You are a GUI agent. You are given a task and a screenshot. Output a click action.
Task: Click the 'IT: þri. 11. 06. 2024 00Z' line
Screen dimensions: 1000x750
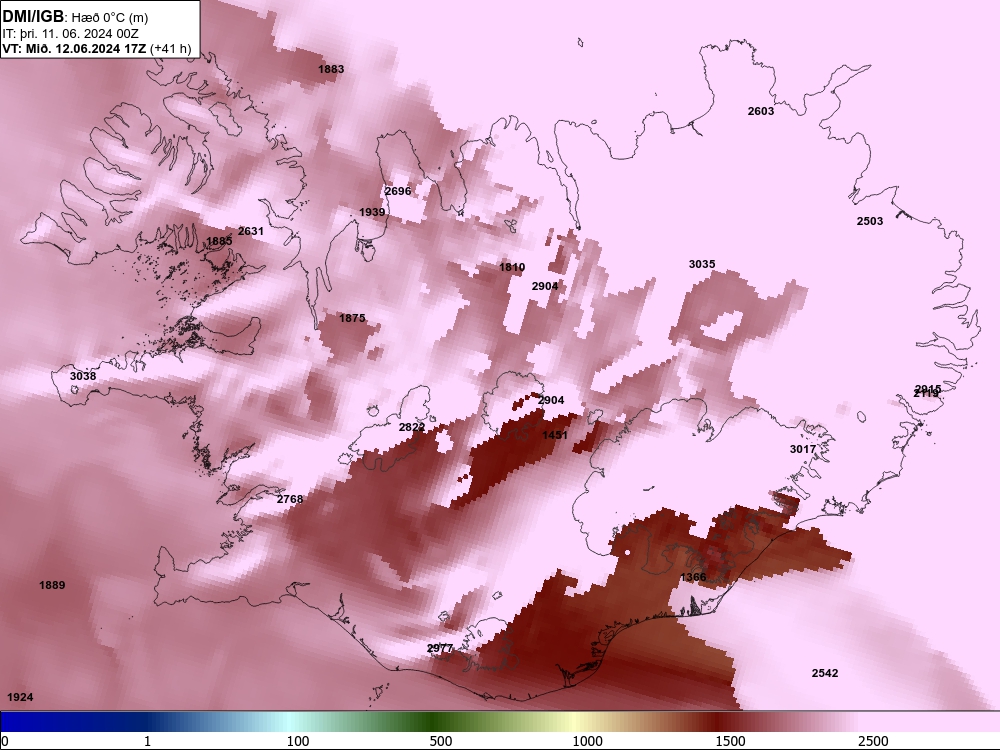coord(70,34)
